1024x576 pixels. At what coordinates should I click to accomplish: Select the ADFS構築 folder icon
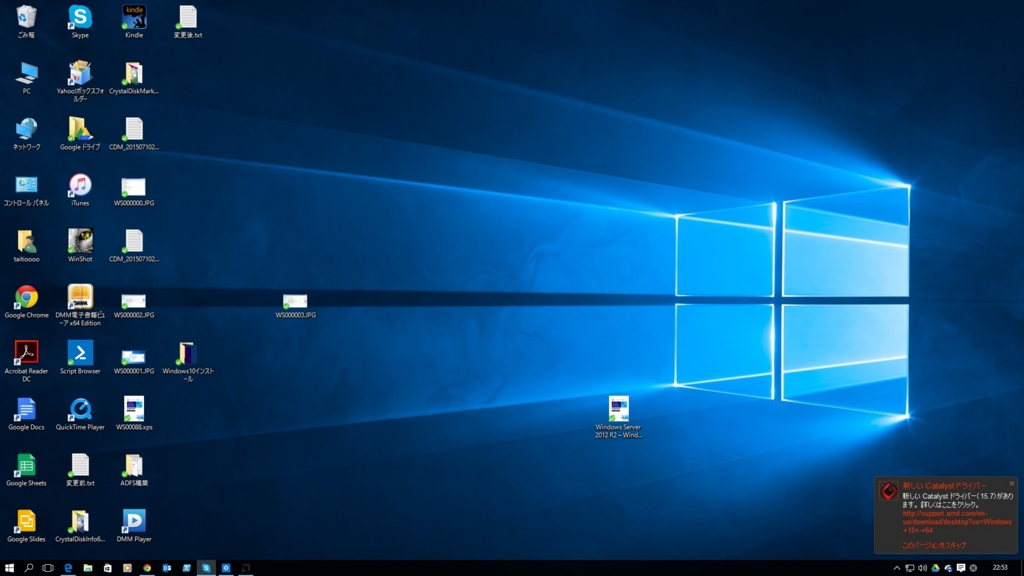click(x=134, y=470)
